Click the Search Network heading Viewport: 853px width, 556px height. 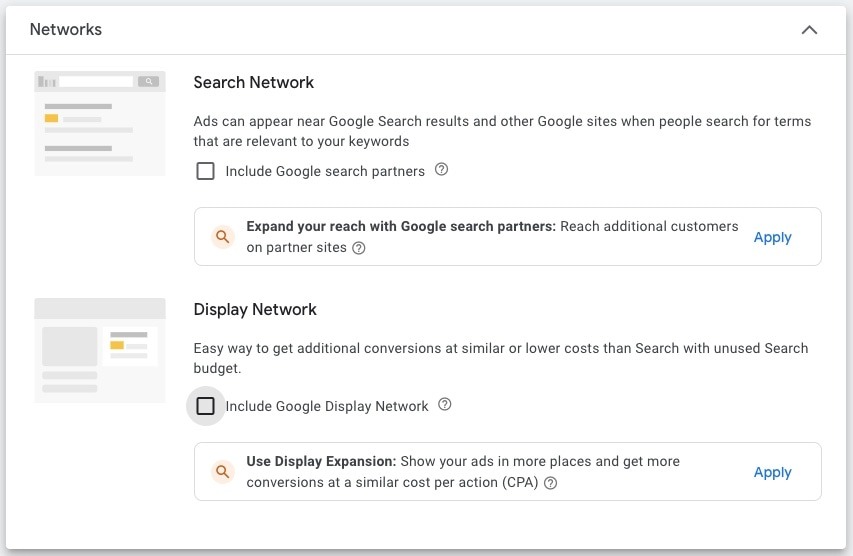[254, 82]
